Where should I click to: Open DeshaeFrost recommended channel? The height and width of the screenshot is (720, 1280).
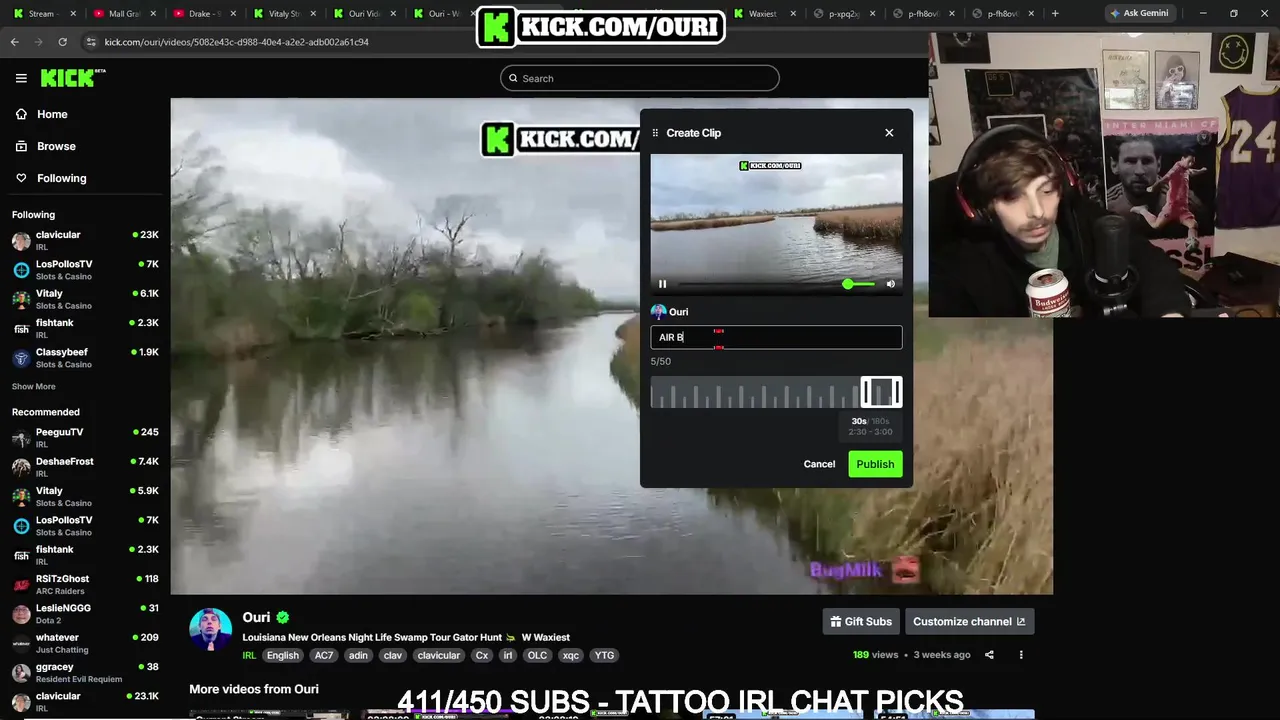pyautogui.click(x=85, y=467)
